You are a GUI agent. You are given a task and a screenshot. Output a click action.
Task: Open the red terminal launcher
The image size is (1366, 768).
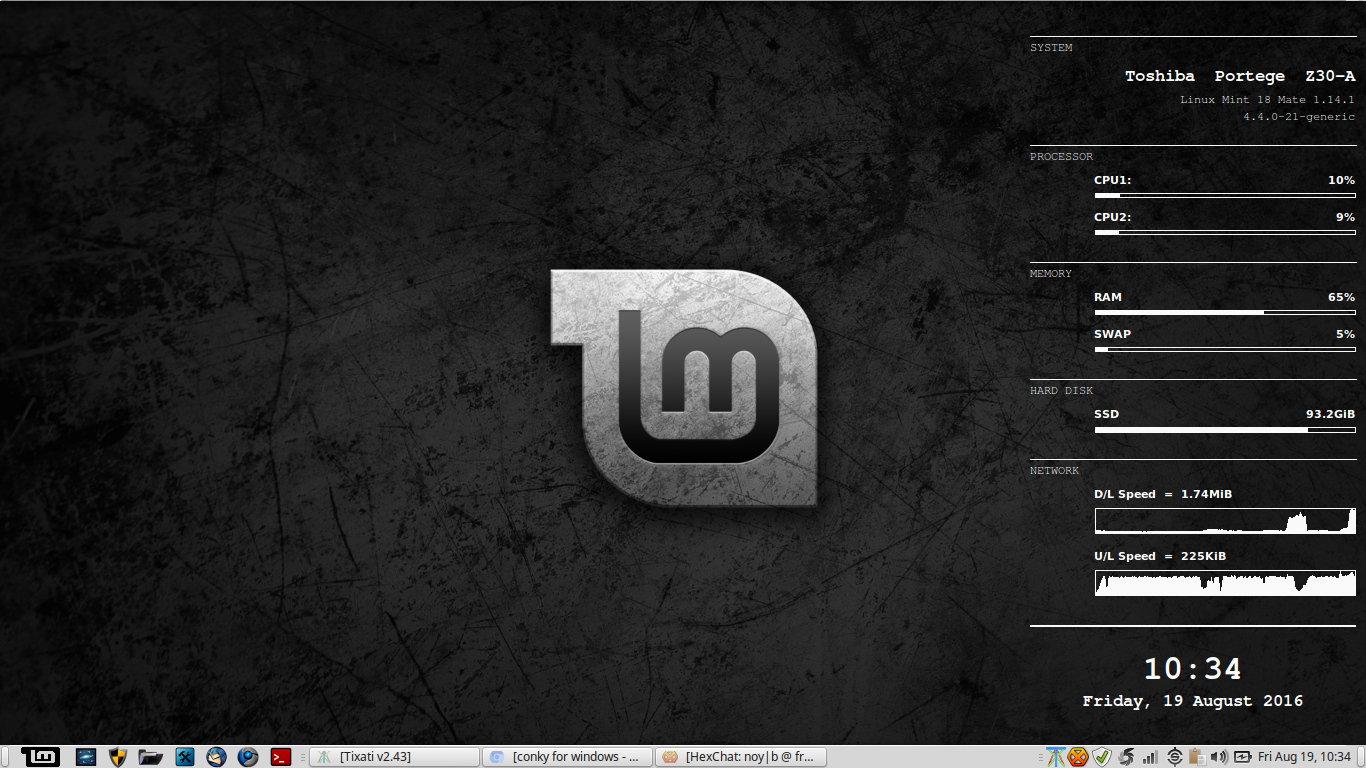281,757
